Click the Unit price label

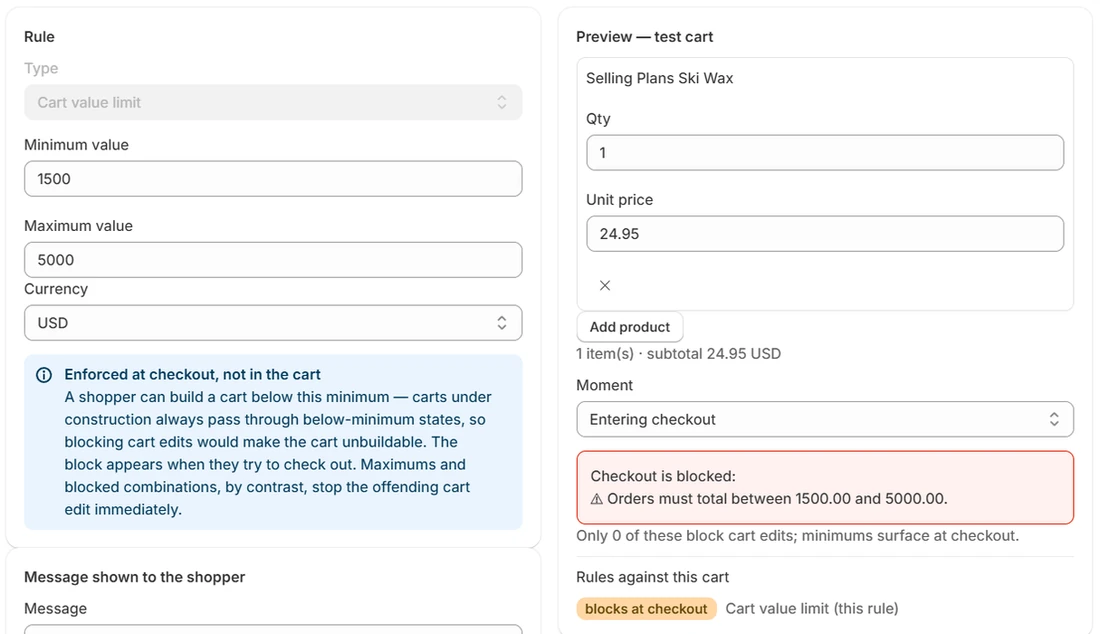tap(619, 200)
